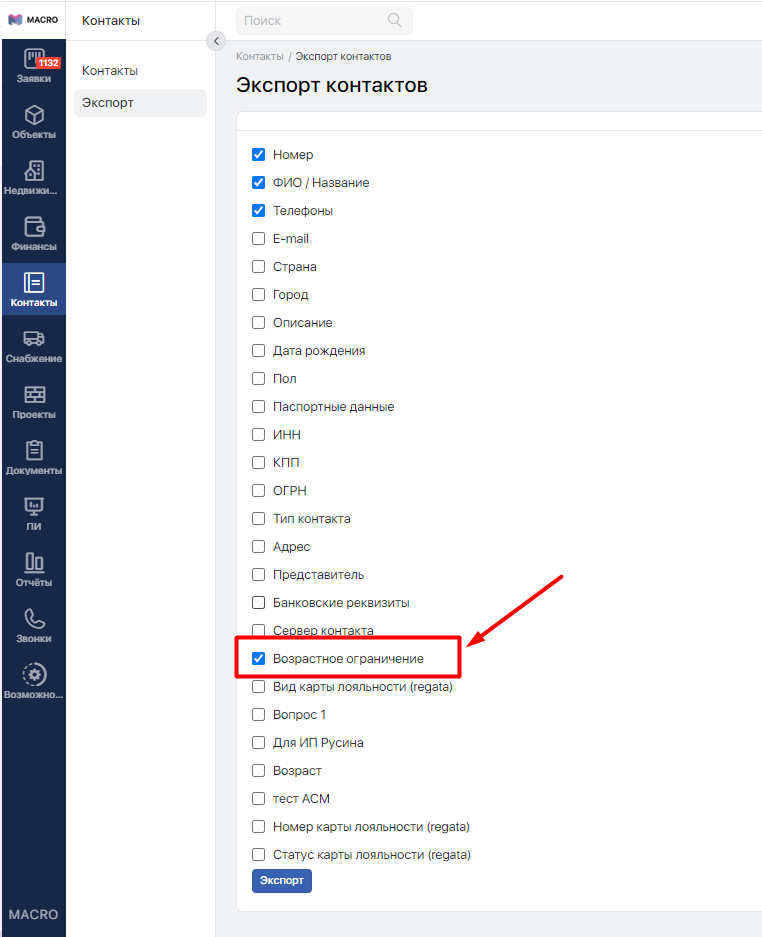This screenshot has width=762, height=937.
Task: Open Документы clipboard icon
Action: [x=34, y=451]
